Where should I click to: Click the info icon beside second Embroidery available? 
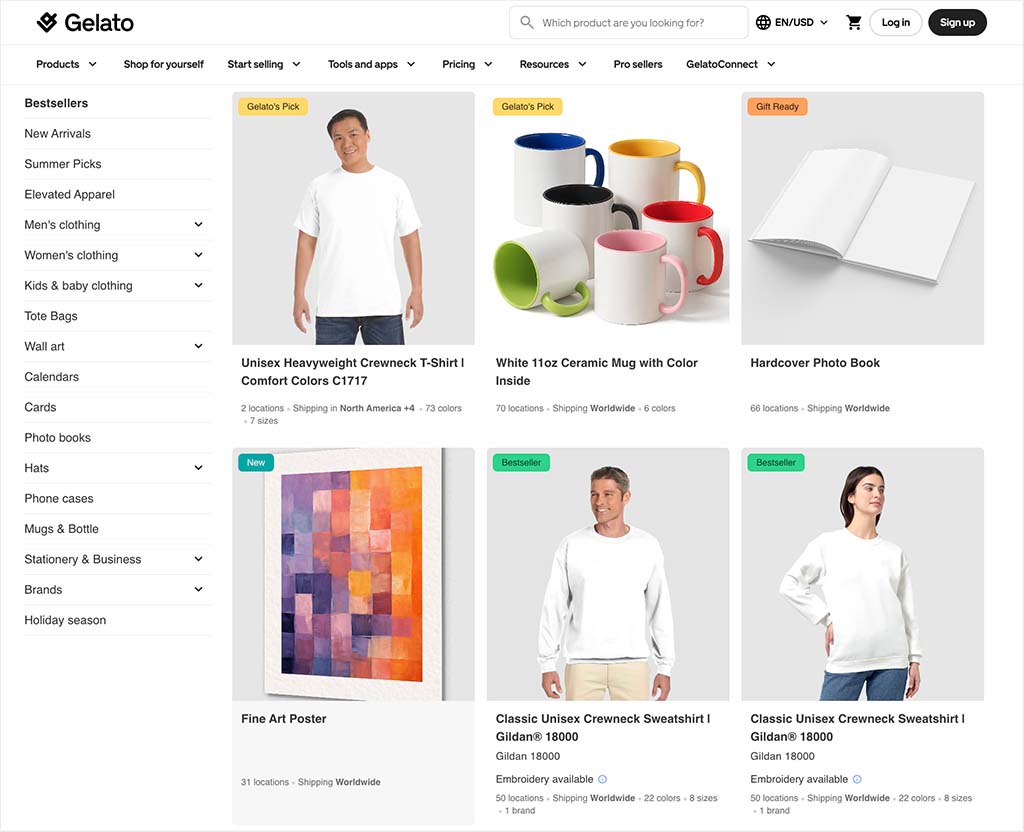(x=857, y=779)
